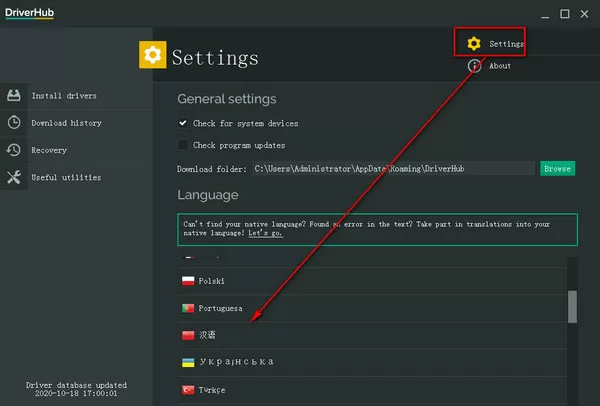Select Portuguesa language

pyautogui.click(x=372, y=308)
